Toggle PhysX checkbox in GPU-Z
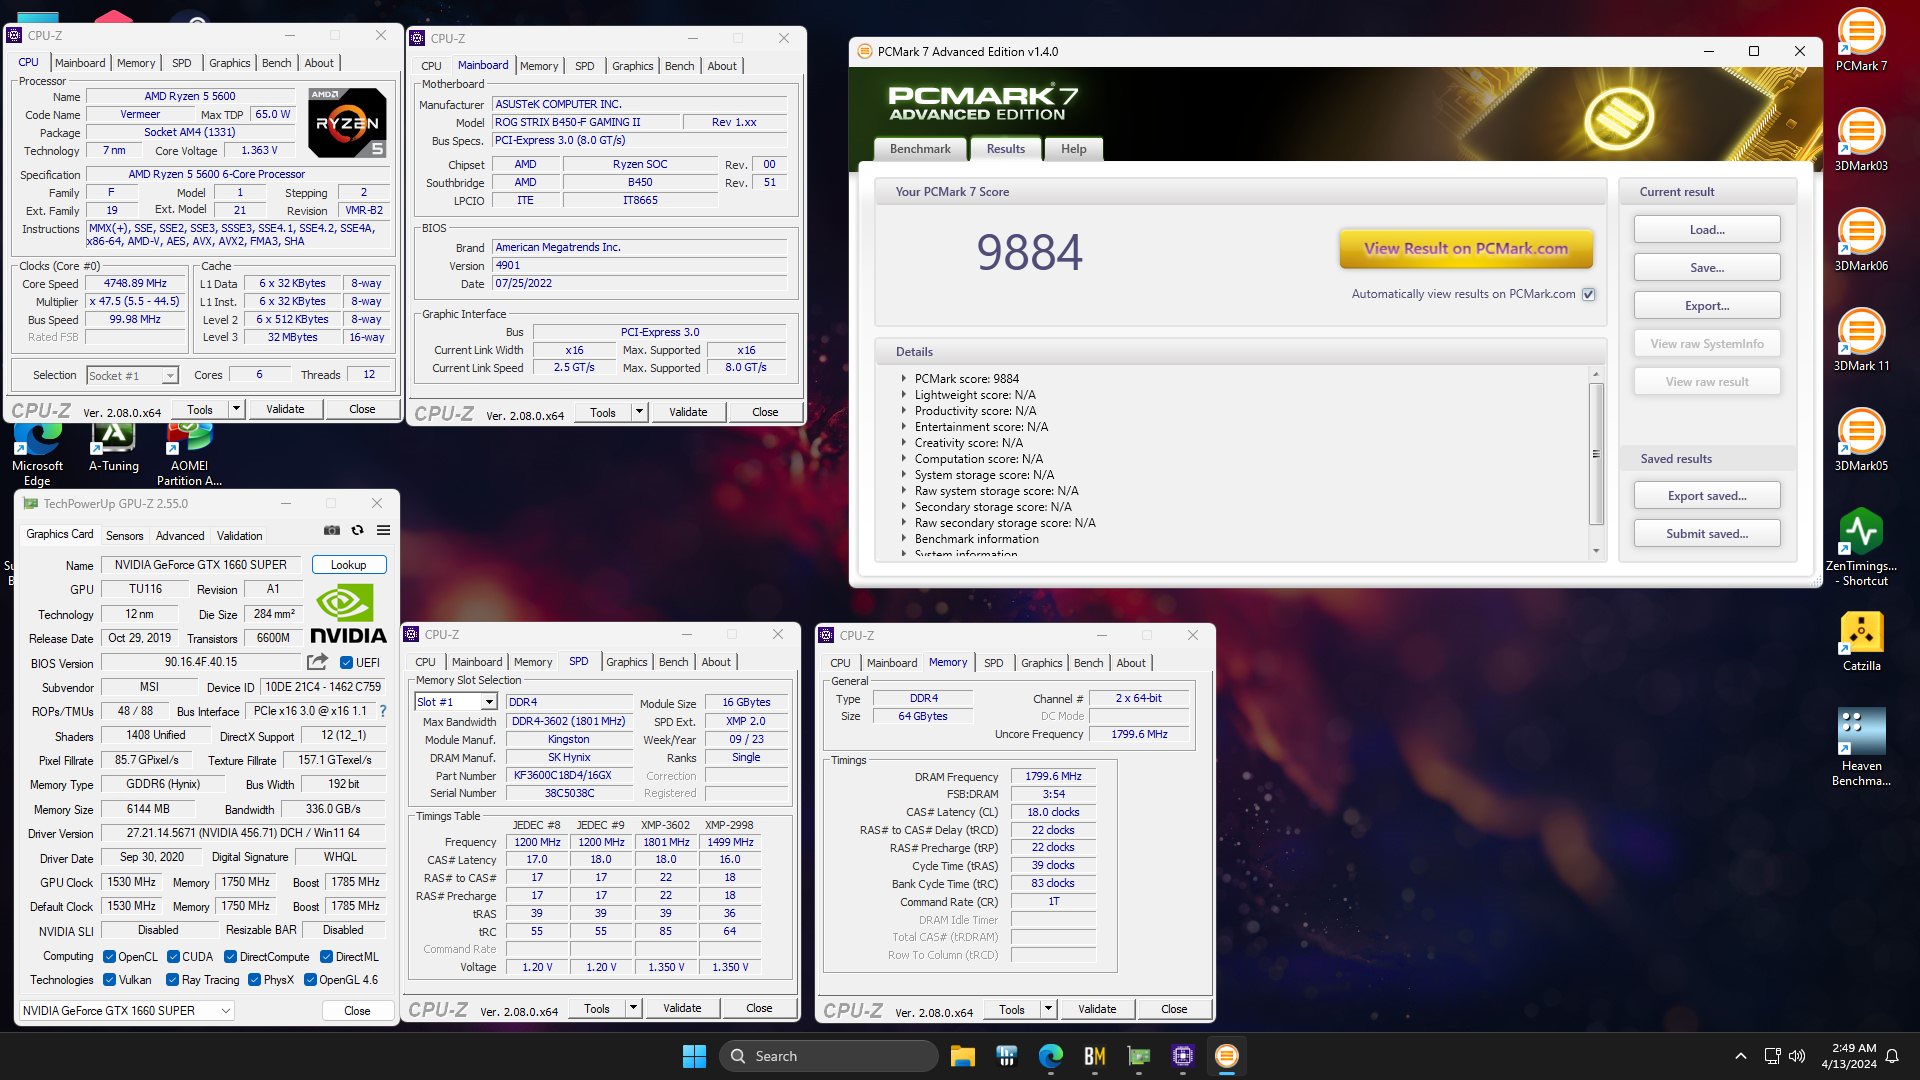 pyautogui.click(x=254, y=980)
